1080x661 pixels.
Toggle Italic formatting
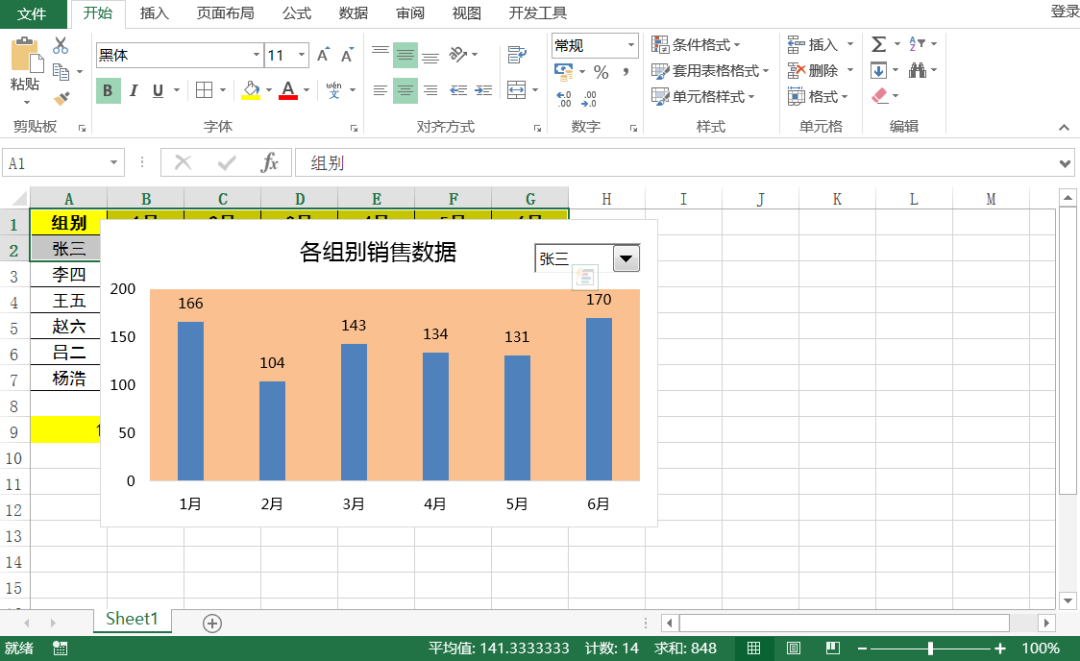click(134, 91)
